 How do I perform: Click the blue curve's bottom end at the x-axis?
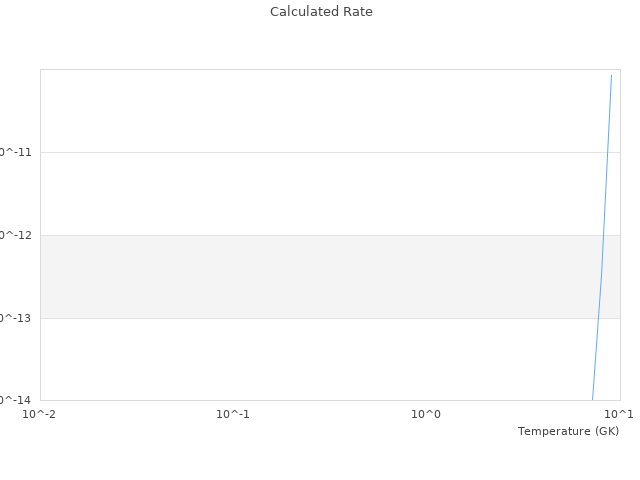593,399
